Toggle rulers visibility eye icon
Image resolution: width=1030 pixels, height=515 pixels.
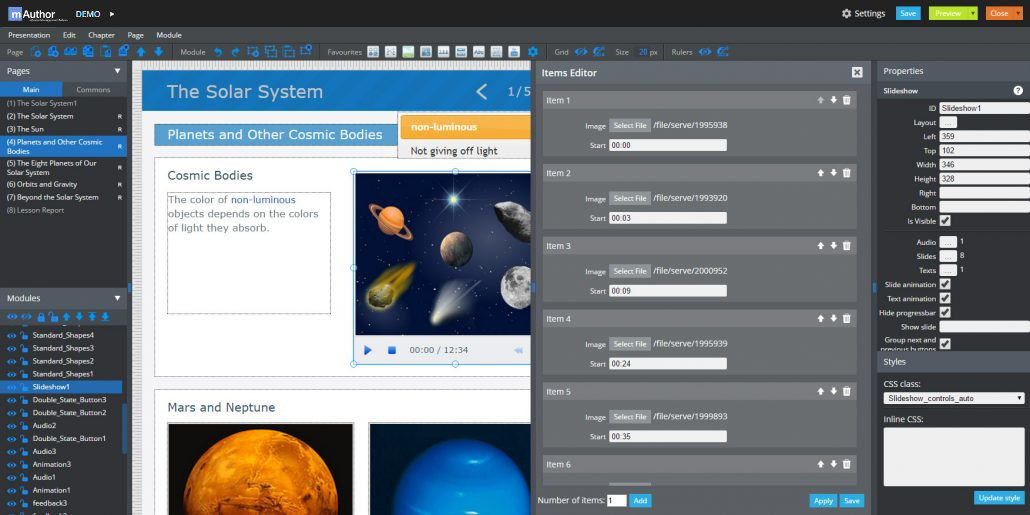(x=705, y=52)
